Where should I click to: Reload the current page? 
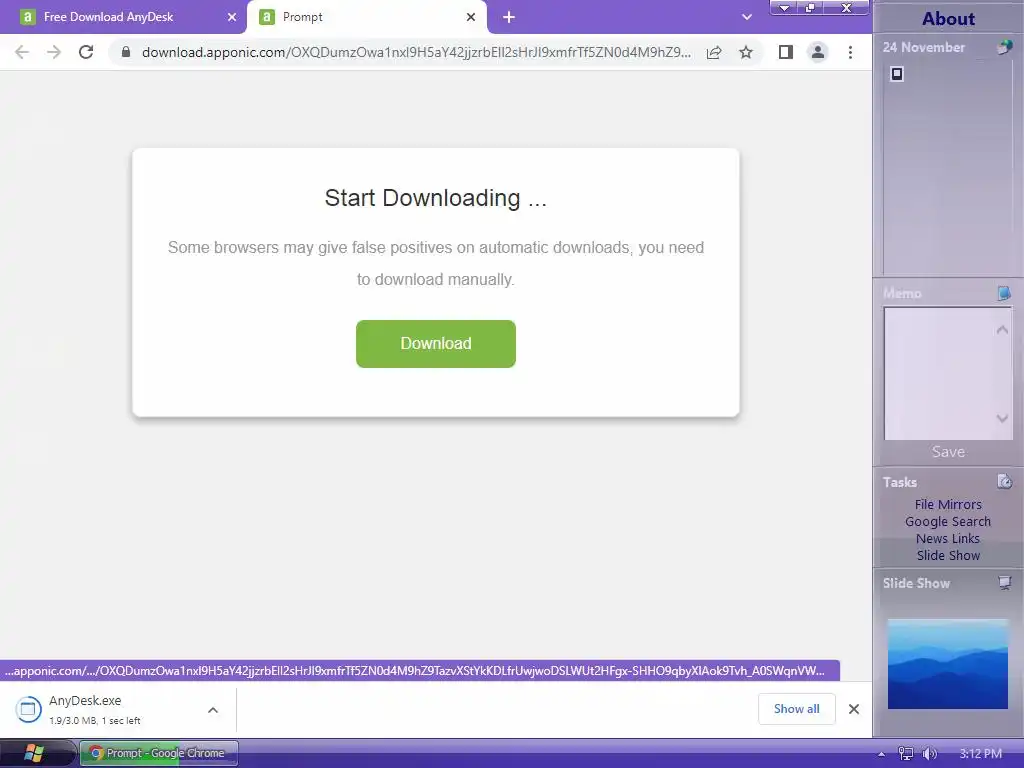coord(86,52)
